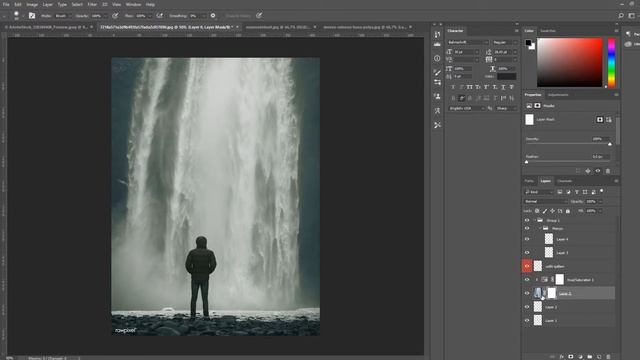
Task: Lock transparent pixels icon in Layers
Action: [x=537, y=211]
